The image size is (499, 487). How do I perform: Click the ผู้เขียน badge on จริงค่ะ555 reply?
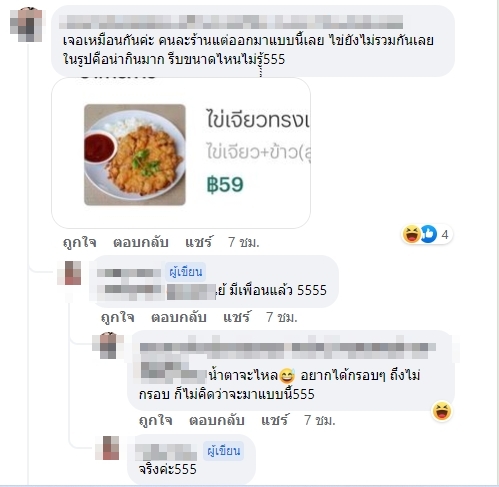(x=224, y=451)
